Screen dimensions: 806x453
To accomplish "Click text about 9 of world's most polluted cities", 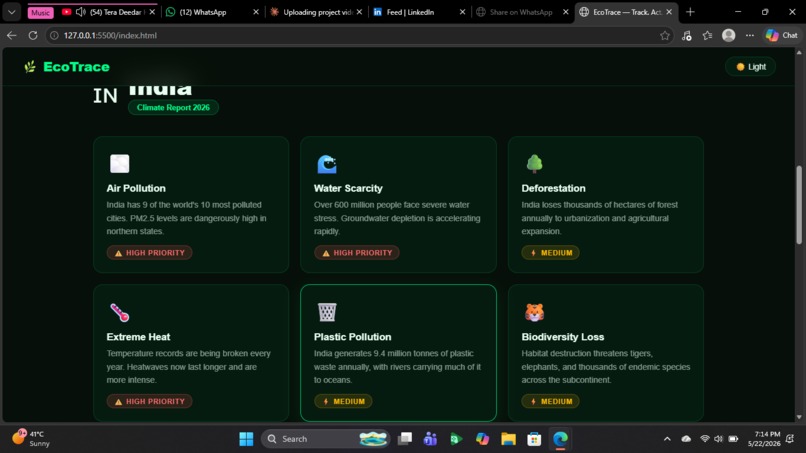I will (x=187, y=218).
